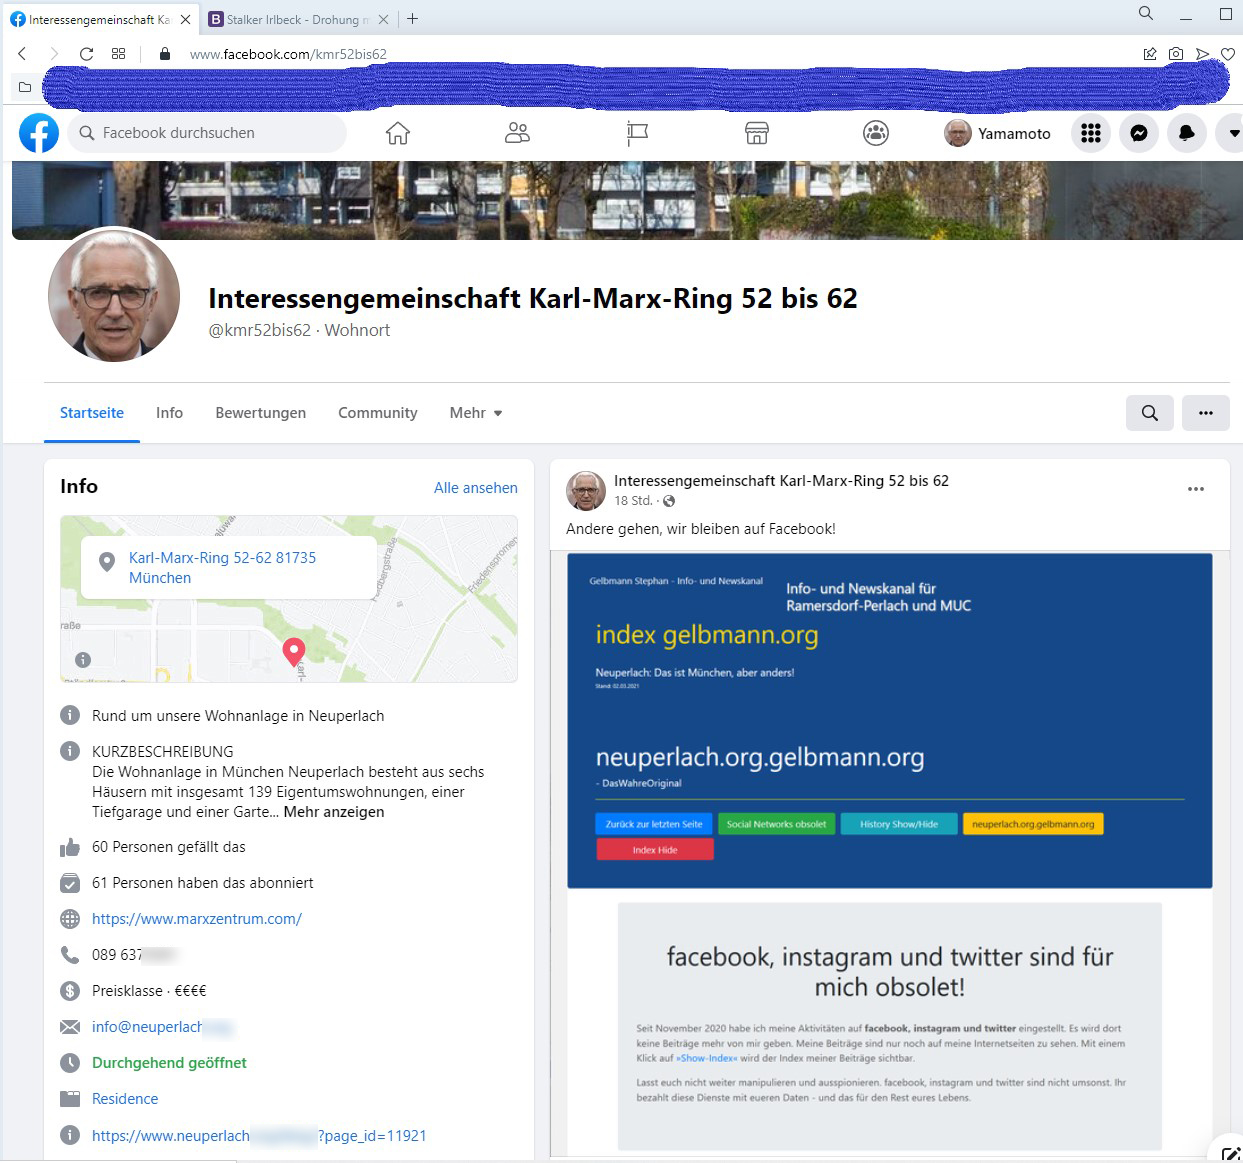Click the map info icon
Screen dimensions: 1243x1163
pos(83,660)
